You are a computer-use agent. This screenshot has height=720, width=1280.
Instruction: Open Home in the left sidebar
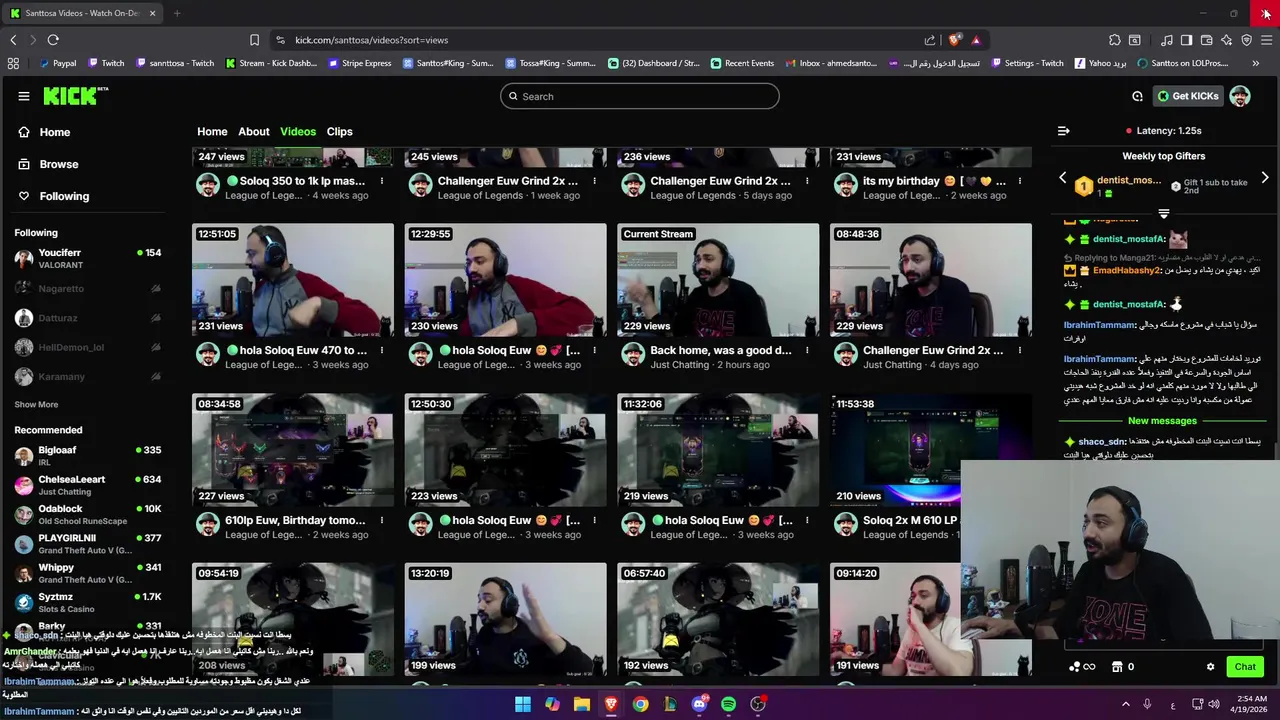pyautogui.click(x=54, y=132)
